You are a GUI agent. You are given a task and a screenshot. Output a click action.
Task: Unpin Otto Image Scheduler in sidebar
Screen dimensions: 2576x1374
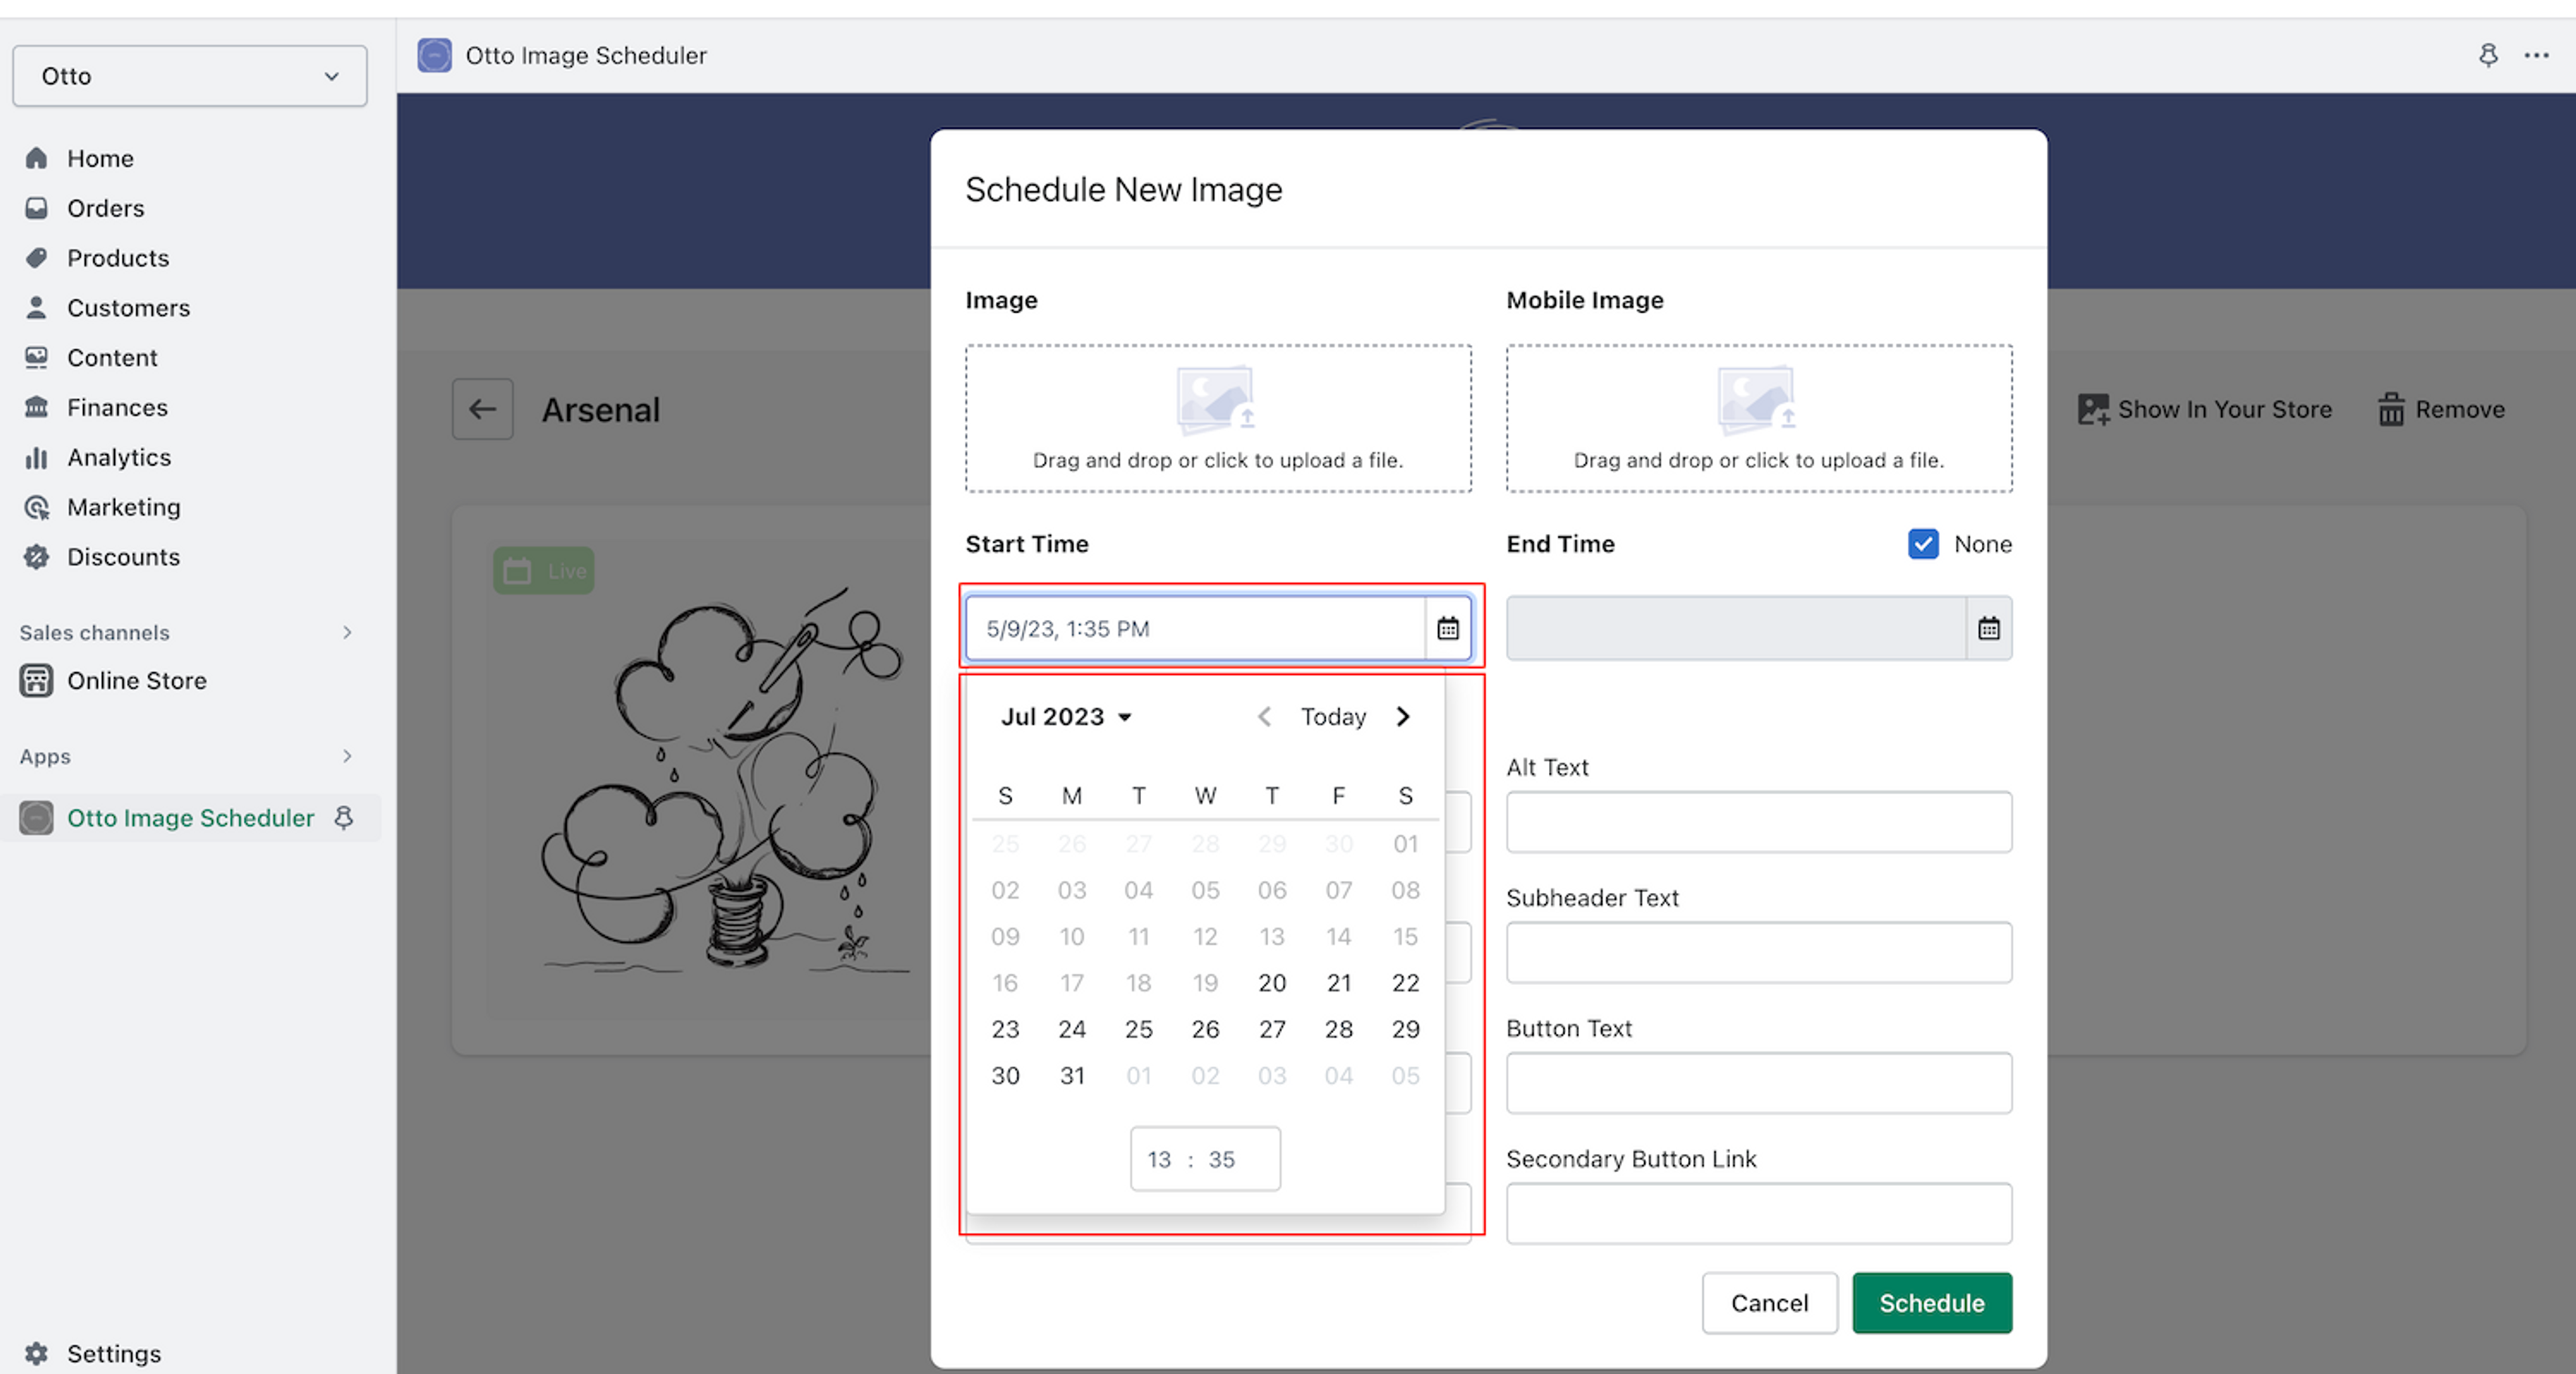pyautogui.click(x=344, y=818)
